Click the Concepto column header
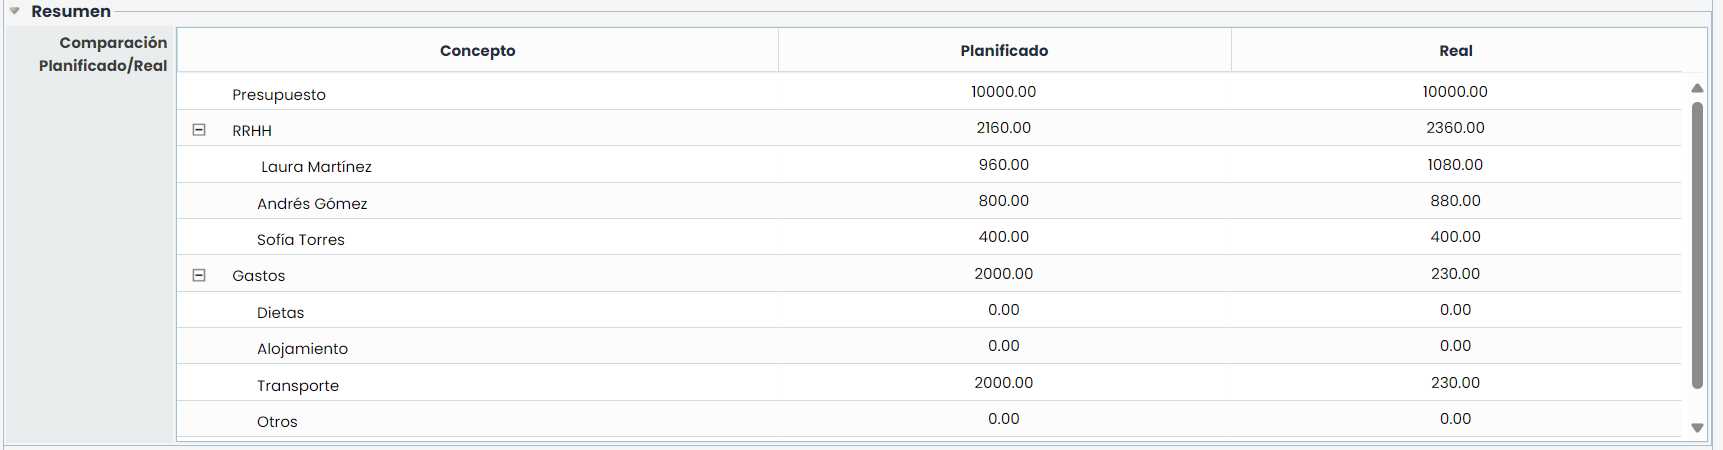 [477, 51]
